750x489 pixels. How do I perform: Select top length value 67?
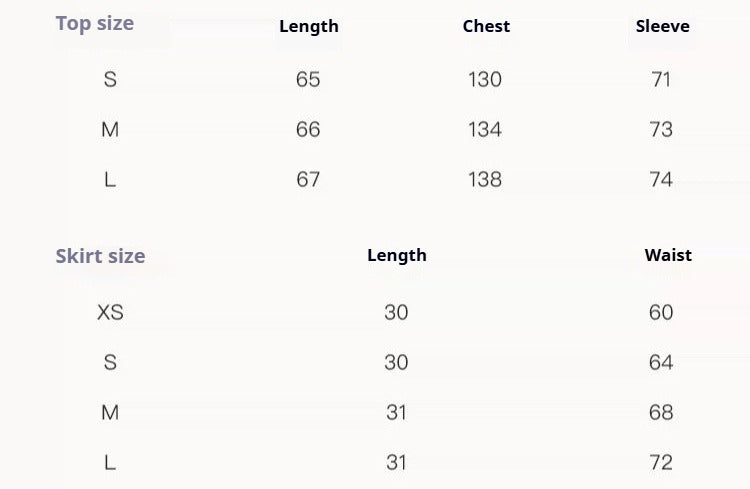pyautogui.click(x=308, y=180)
